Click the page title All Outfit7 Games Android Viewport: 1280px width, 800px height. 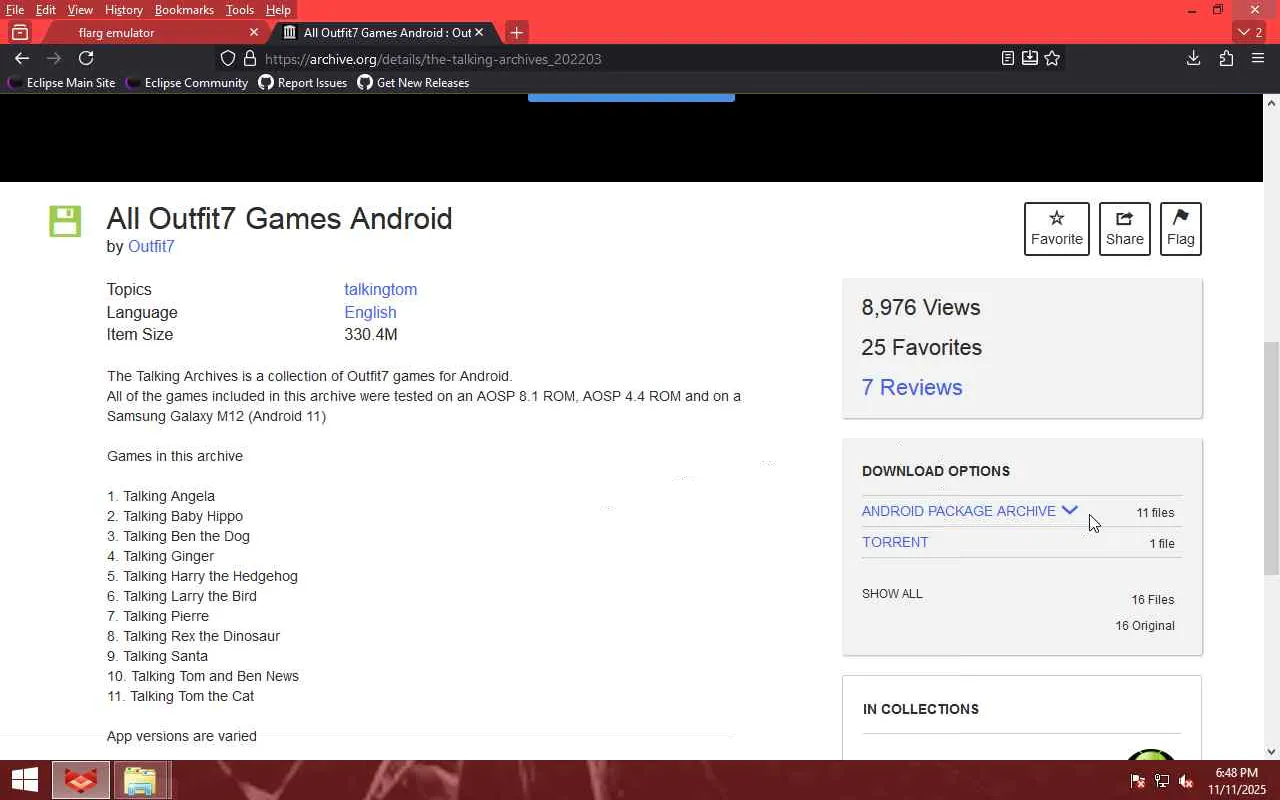click(x=280, y=218)
